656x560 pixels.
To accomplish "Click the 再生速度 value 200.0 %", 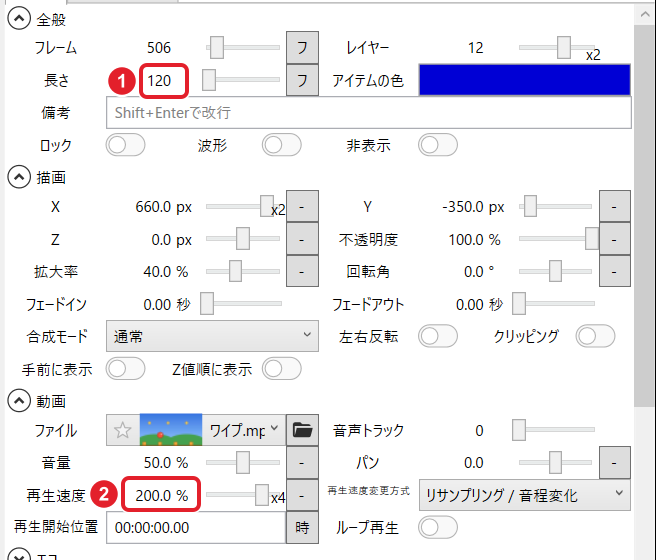I will point(161,496).
